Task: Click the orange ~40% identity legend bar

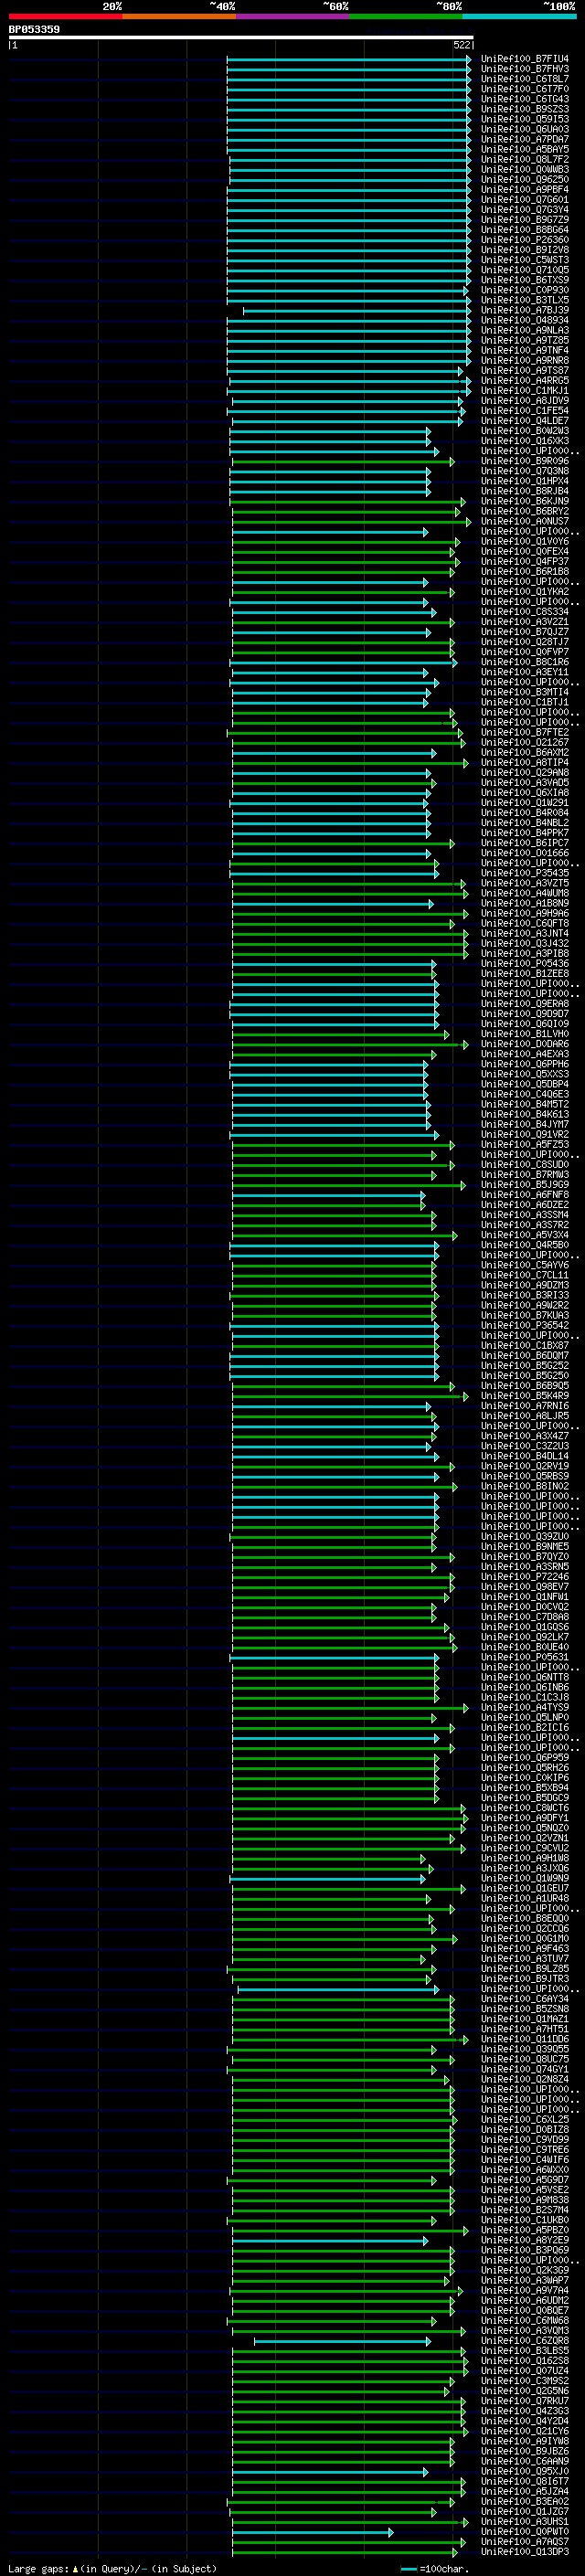Action: 179,16
